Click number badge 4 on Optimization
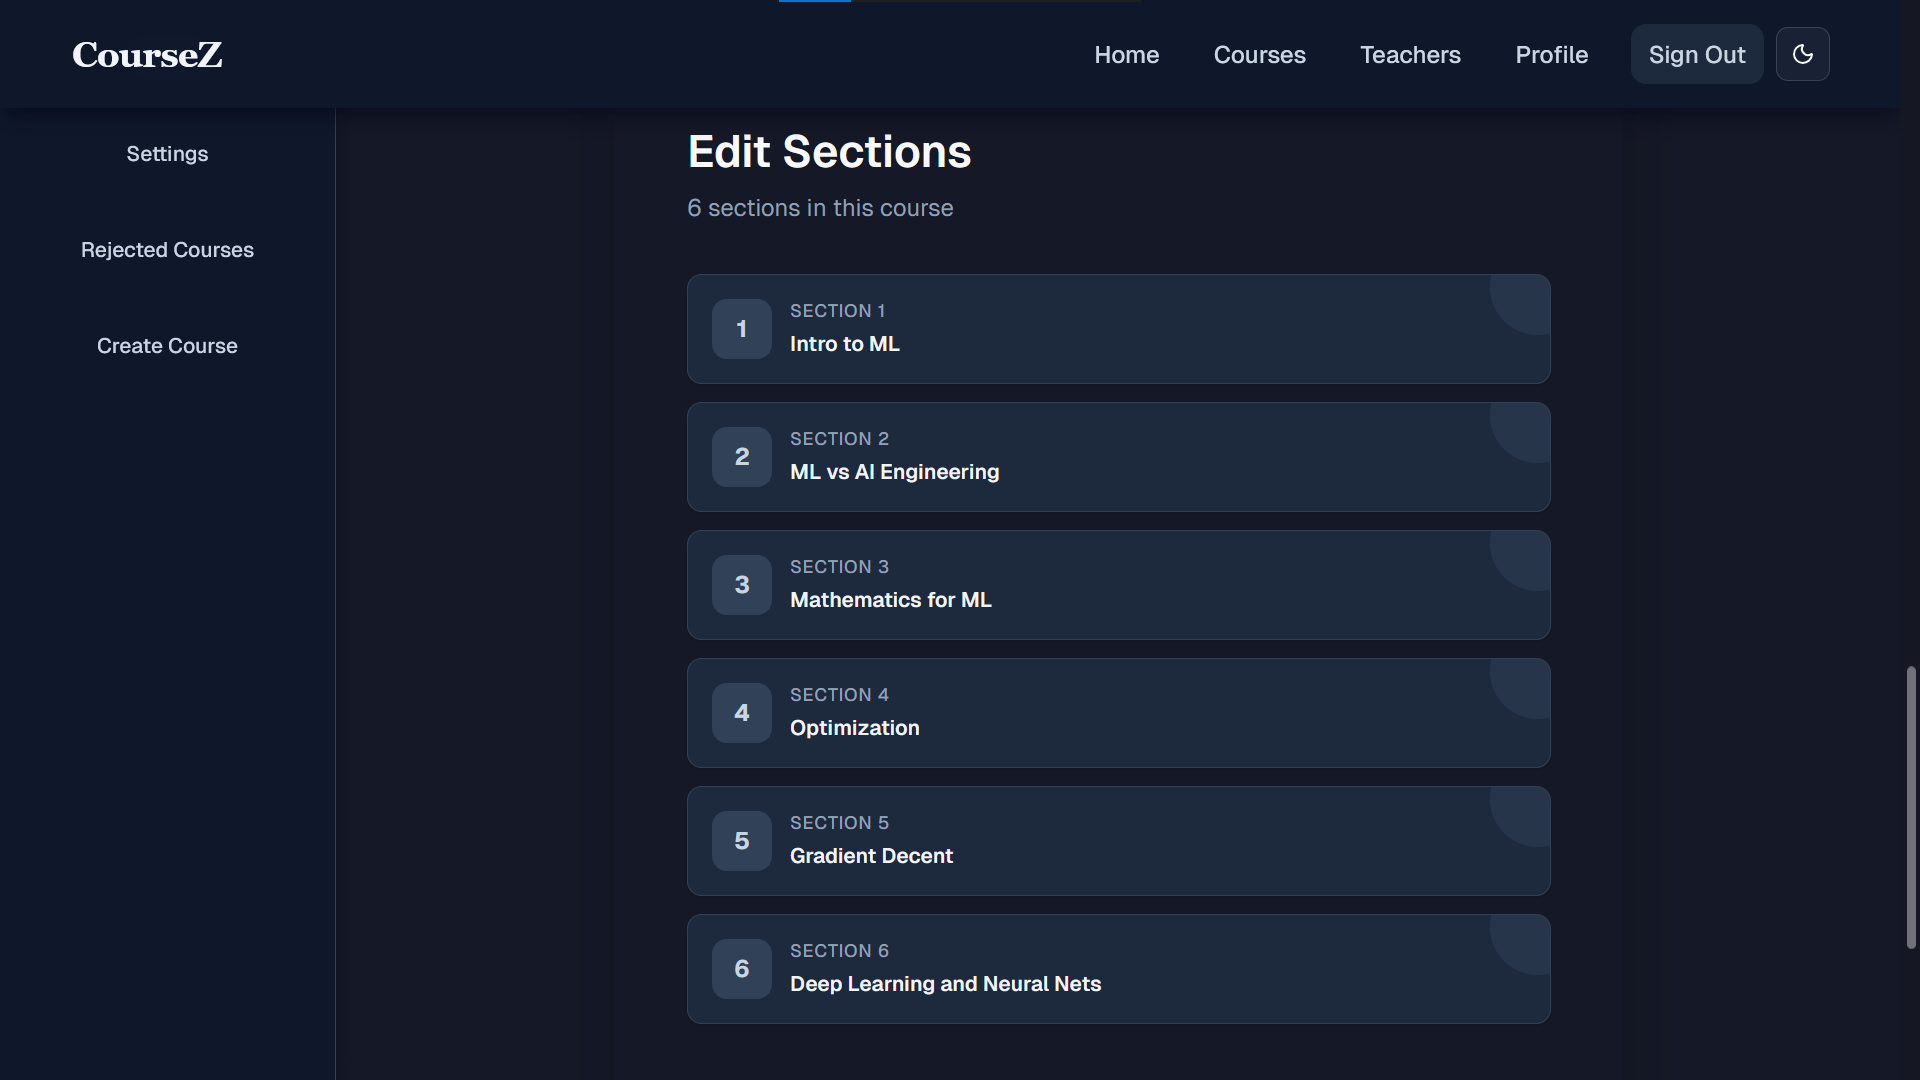Screen dimensions: 1920x1080 pos(741,713)
